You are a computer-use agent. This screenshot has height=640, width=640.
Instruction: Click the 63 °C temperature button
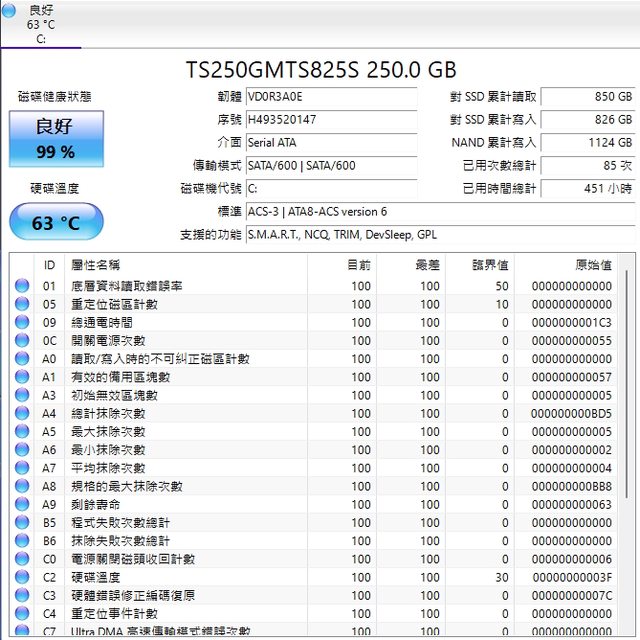[x=56, y=222]
